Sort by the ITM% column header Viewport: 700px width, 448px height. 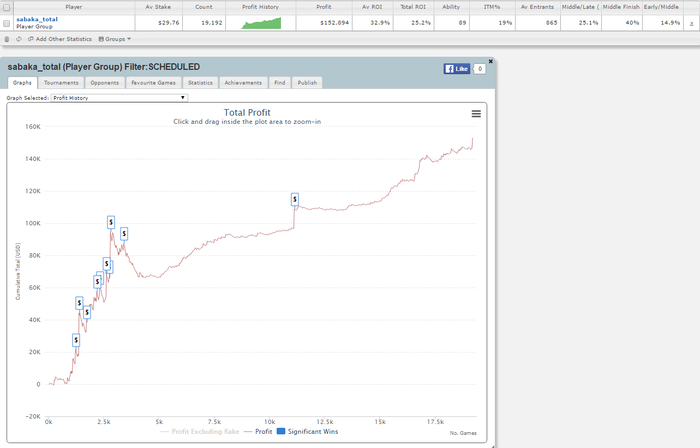[x=492, y=7]
